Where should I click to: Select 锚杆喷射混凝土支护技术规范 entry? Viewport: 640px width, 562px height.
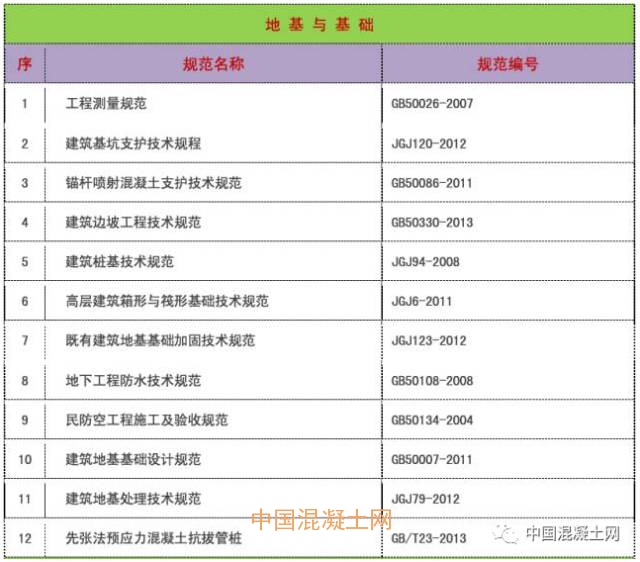click(x=153, y=183)
